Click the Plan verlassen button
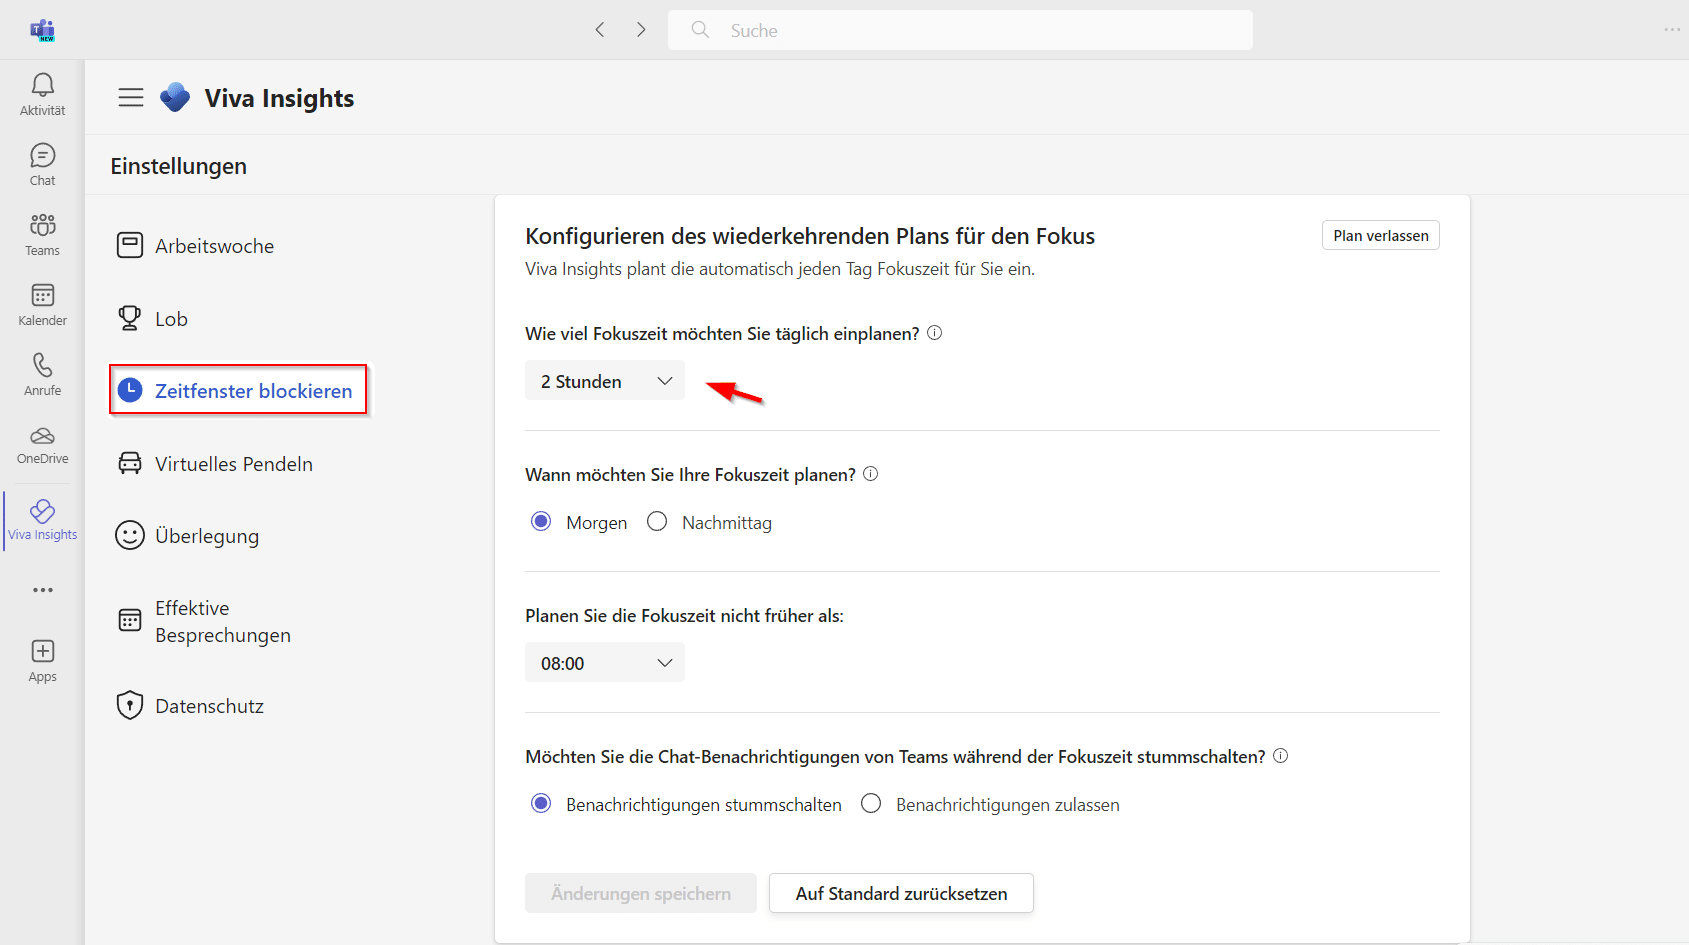 click(x=1380, y=236)
